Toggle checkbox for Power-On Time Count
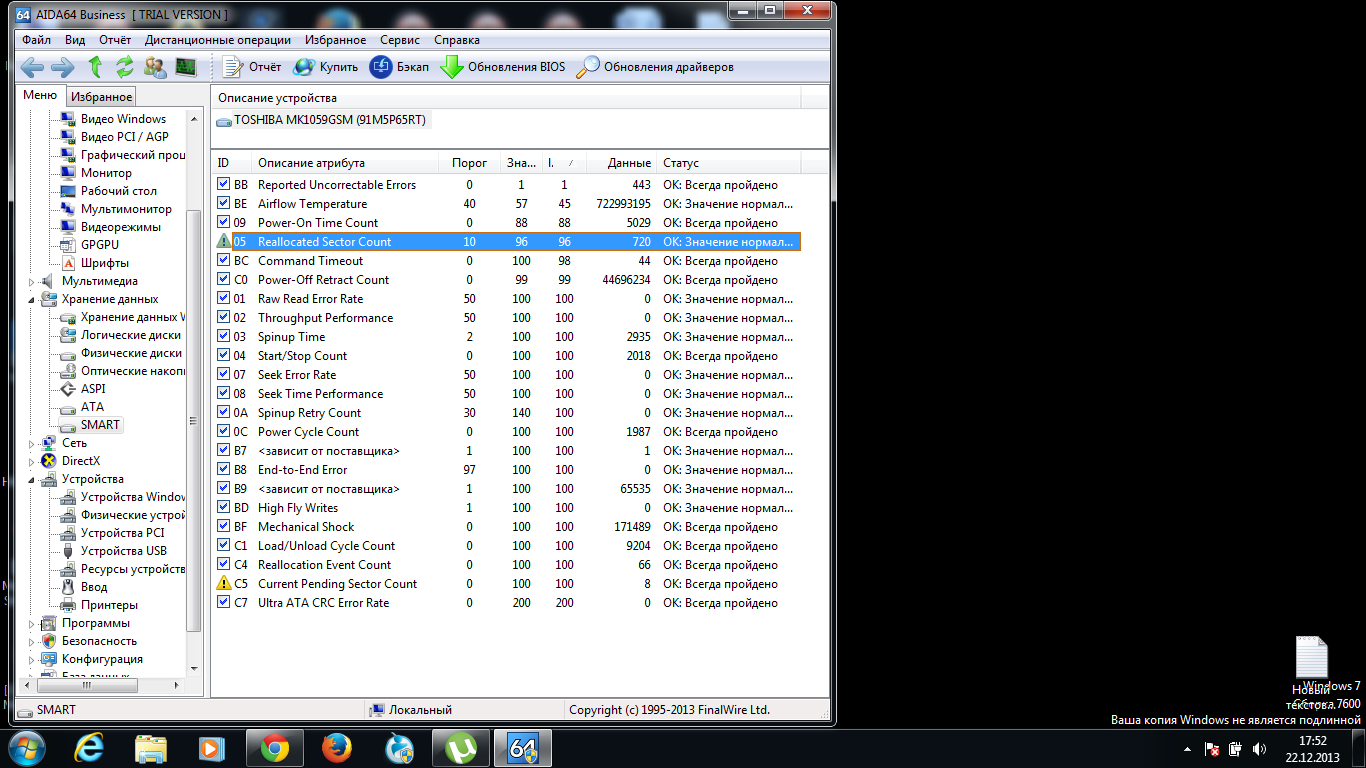Screen dimensions: 1366x768 224,223
